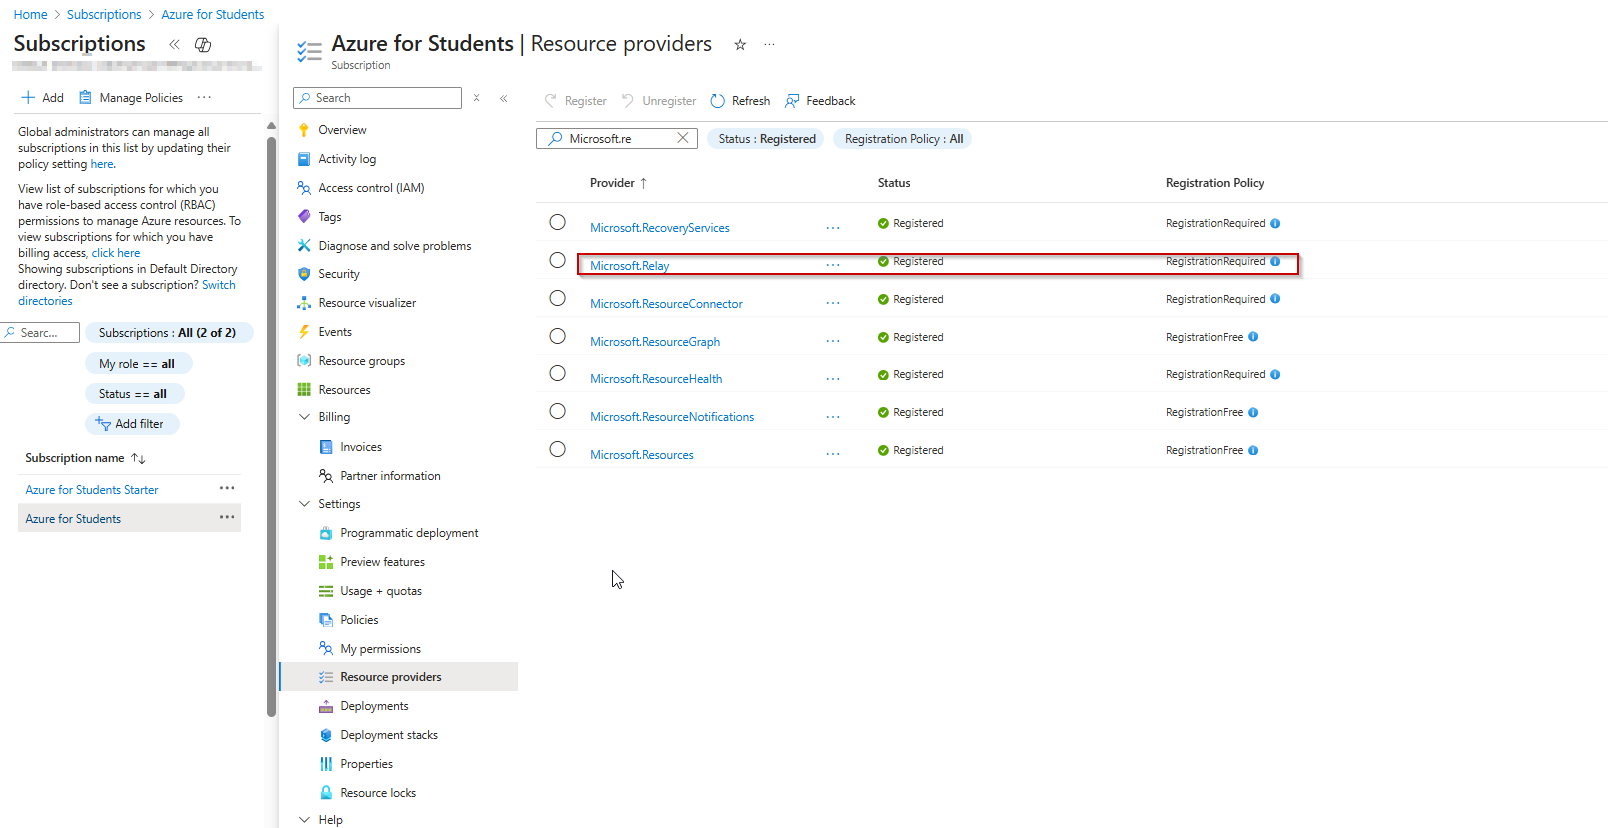Collapse the Billing menu section

click(x=304, y=417)
